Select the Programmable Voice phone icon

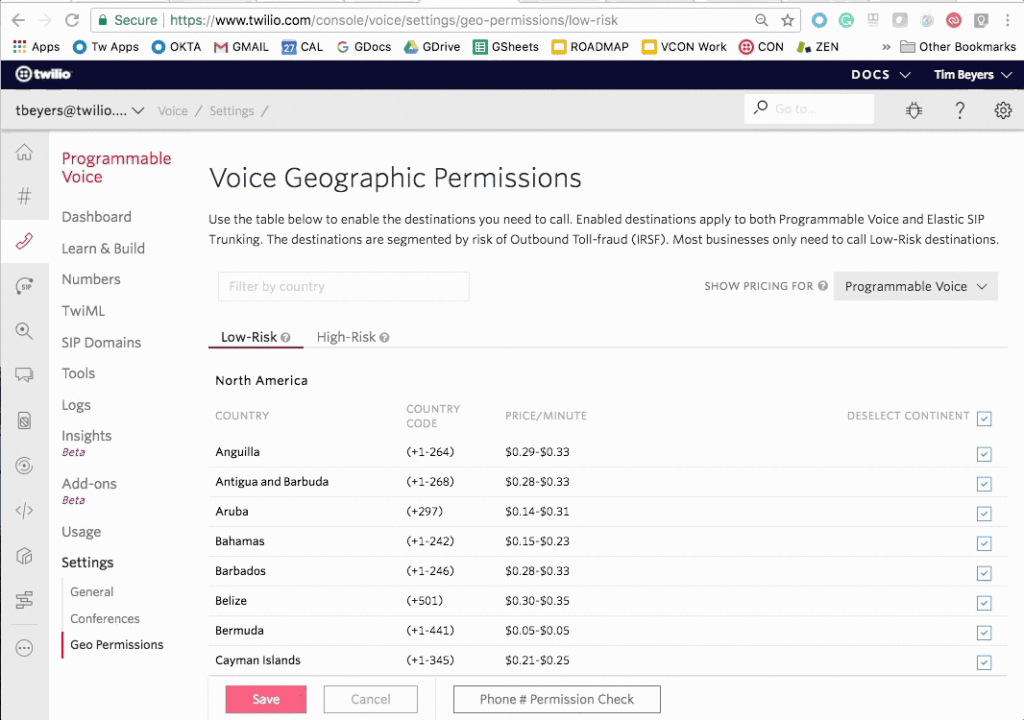click(x=24, y=241)
